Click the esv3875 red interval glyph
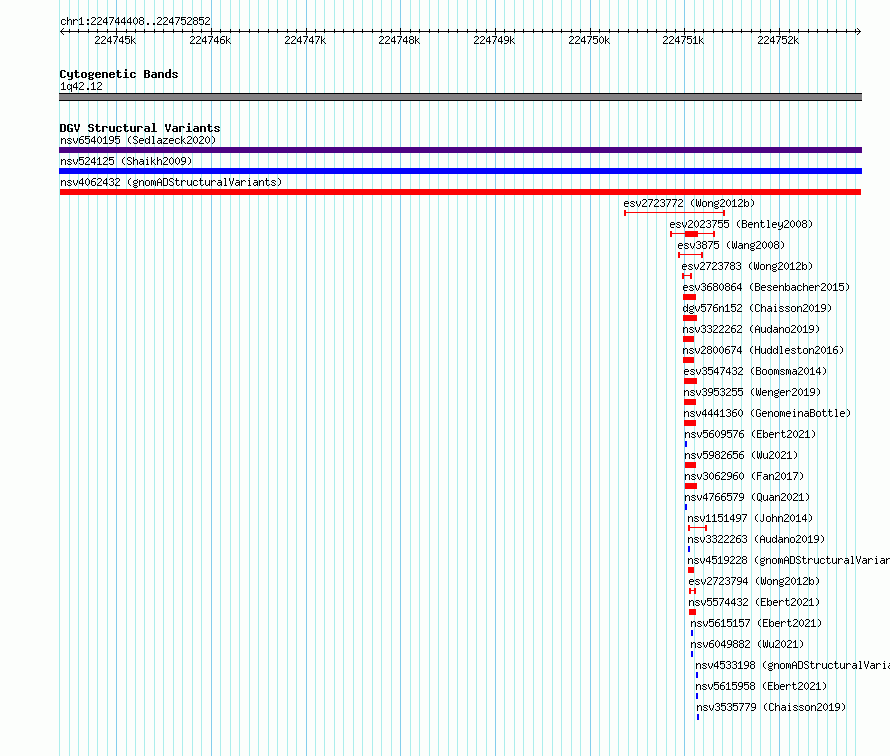The image size is (890, 756). [690, 255]
